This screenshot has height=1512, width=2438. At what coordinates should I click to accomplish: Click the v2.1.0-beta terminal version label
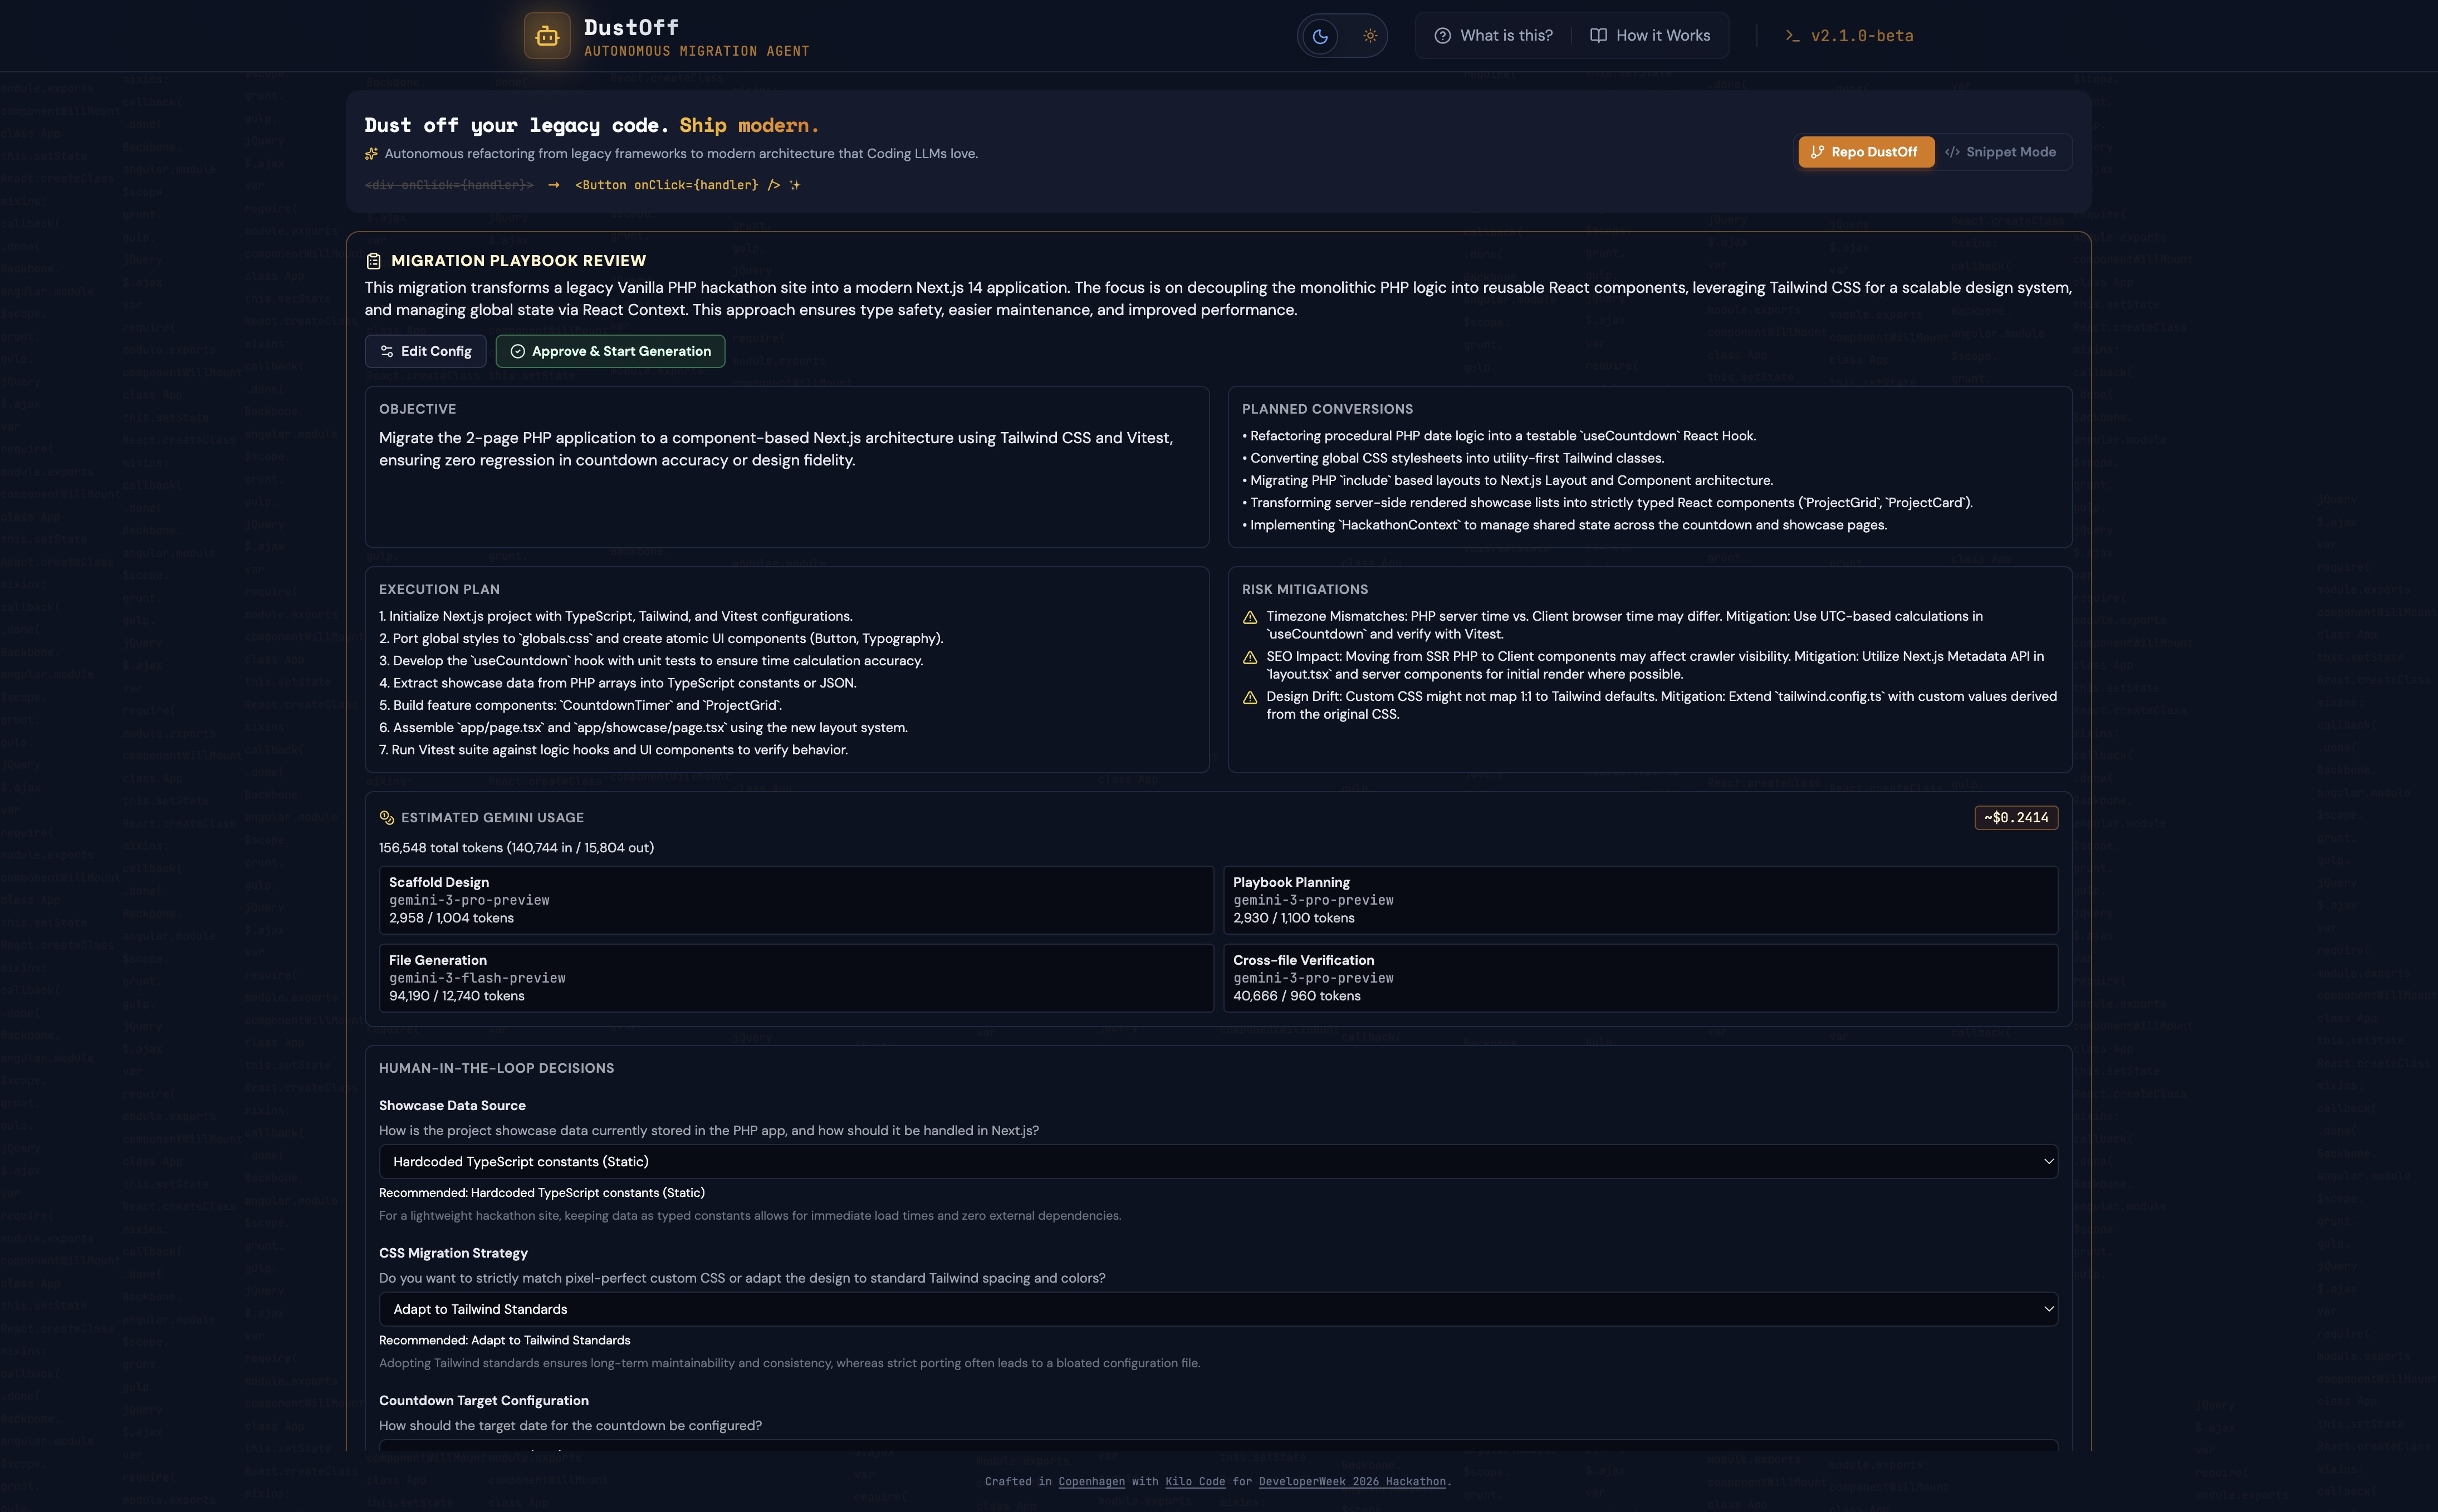tap(1849, 36)
